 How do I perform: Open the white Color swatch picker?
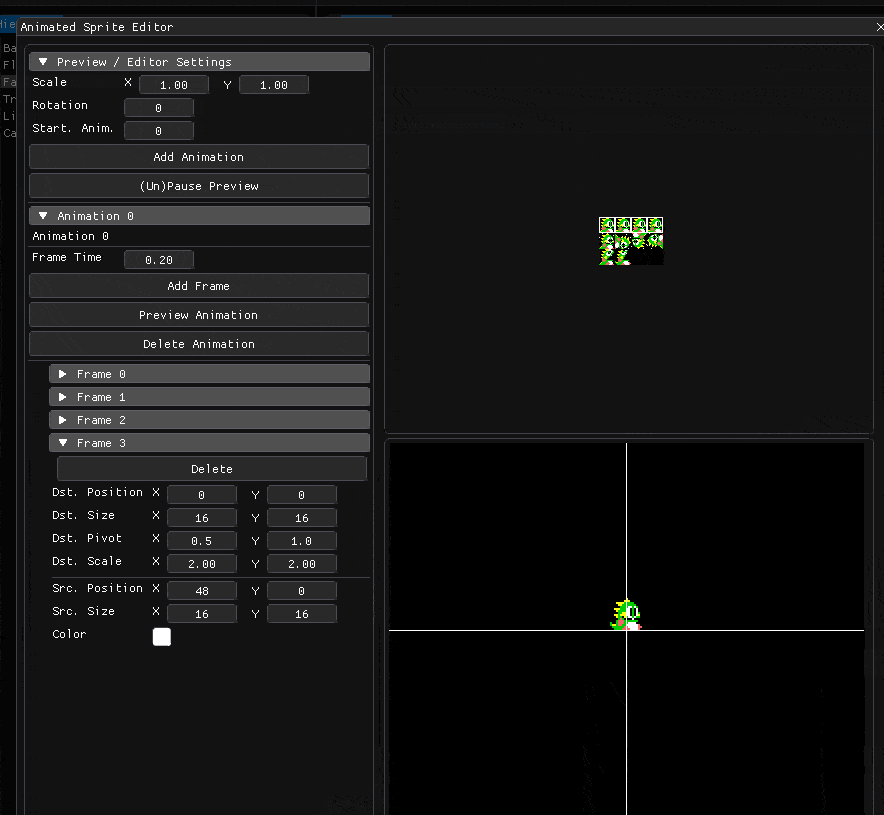[x=162, y=637]
